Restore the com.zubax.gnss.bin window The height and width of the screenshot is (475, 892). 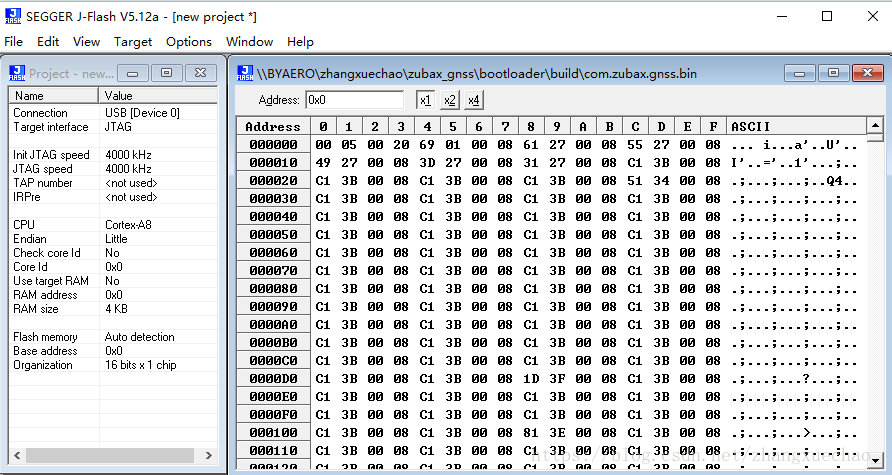833,73
